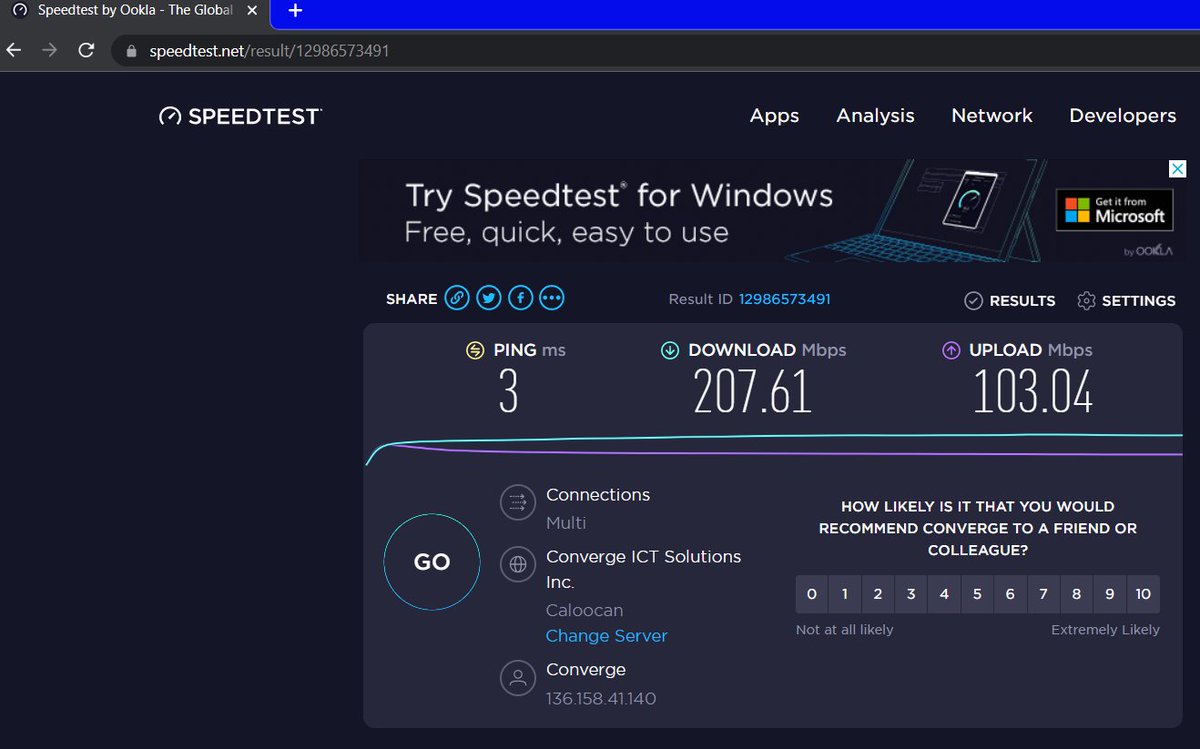The image size is (1200, 749).
Task: Open the Developers menu
Action: (x=1122, y=116)
